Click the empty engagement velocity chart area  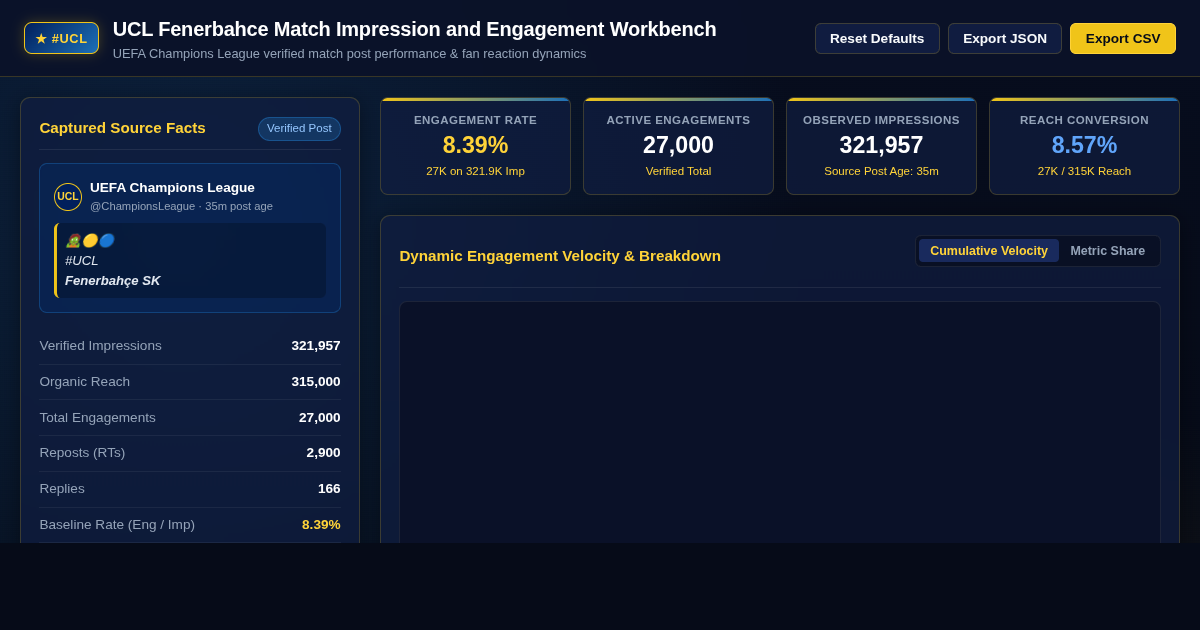[780, 422]
